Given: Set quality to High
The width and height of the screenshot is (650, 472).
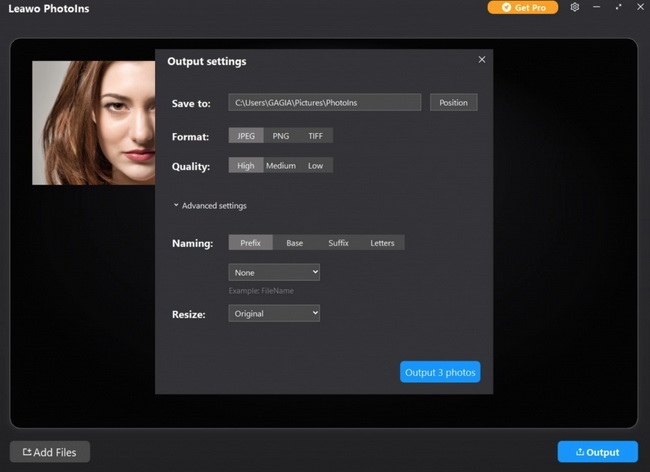Looking at the screenshot, I should pyautogui.click(x=246, y=166).
